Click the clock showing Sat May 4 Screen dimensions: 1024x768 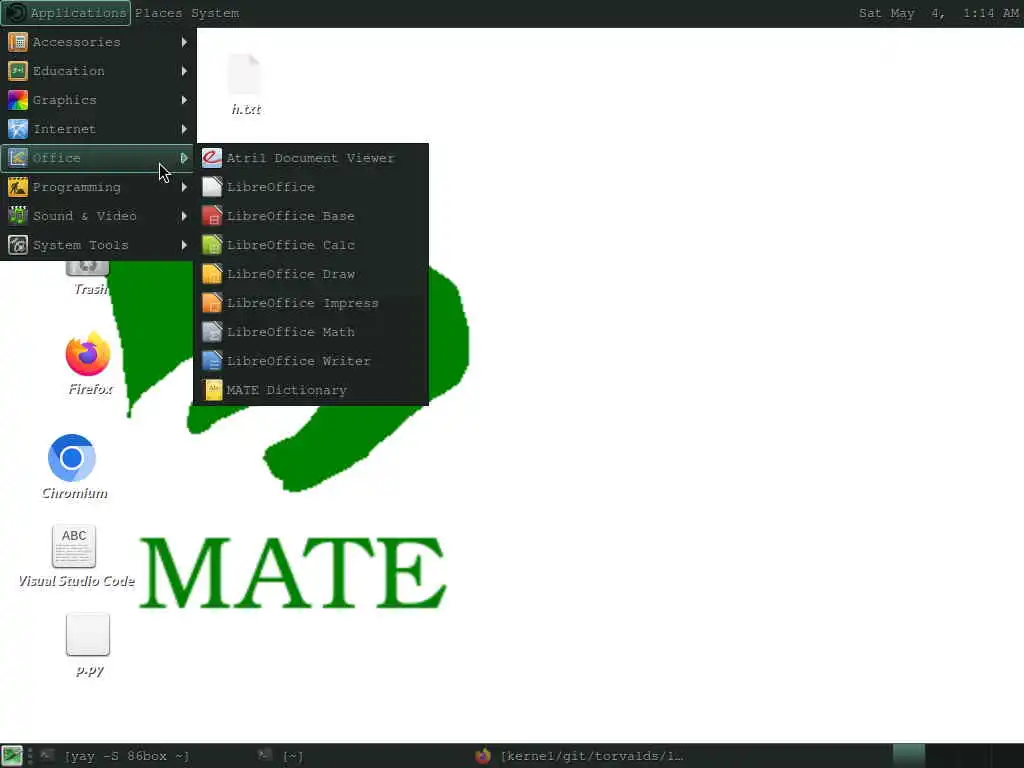click(x=938, y=13)
